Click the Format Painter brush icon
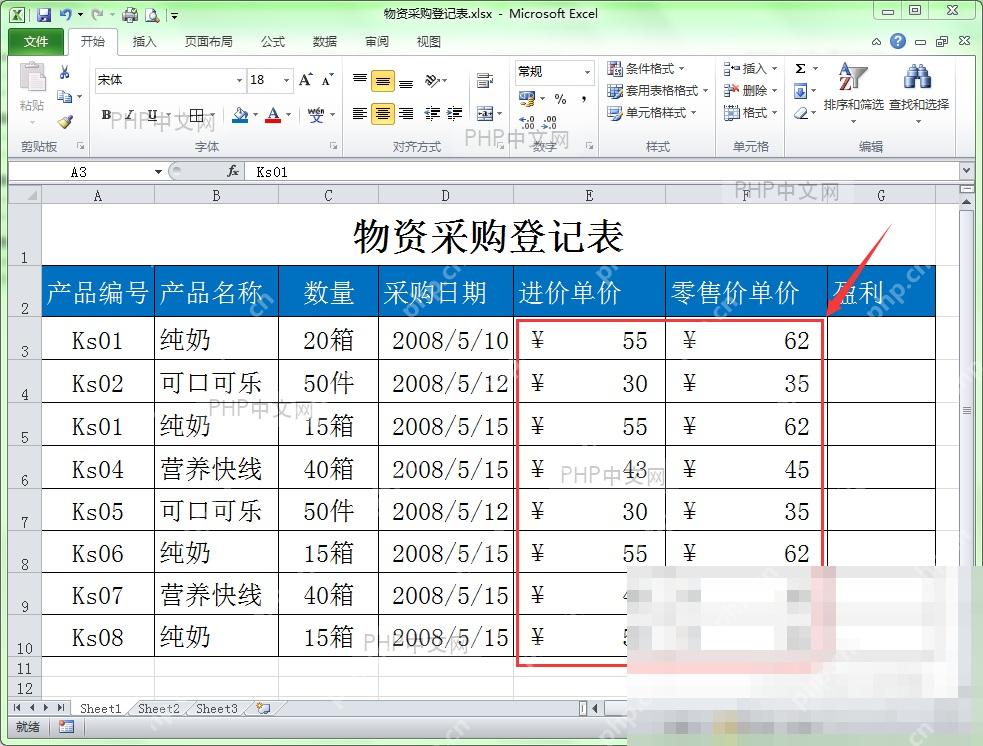 [65, 121]
